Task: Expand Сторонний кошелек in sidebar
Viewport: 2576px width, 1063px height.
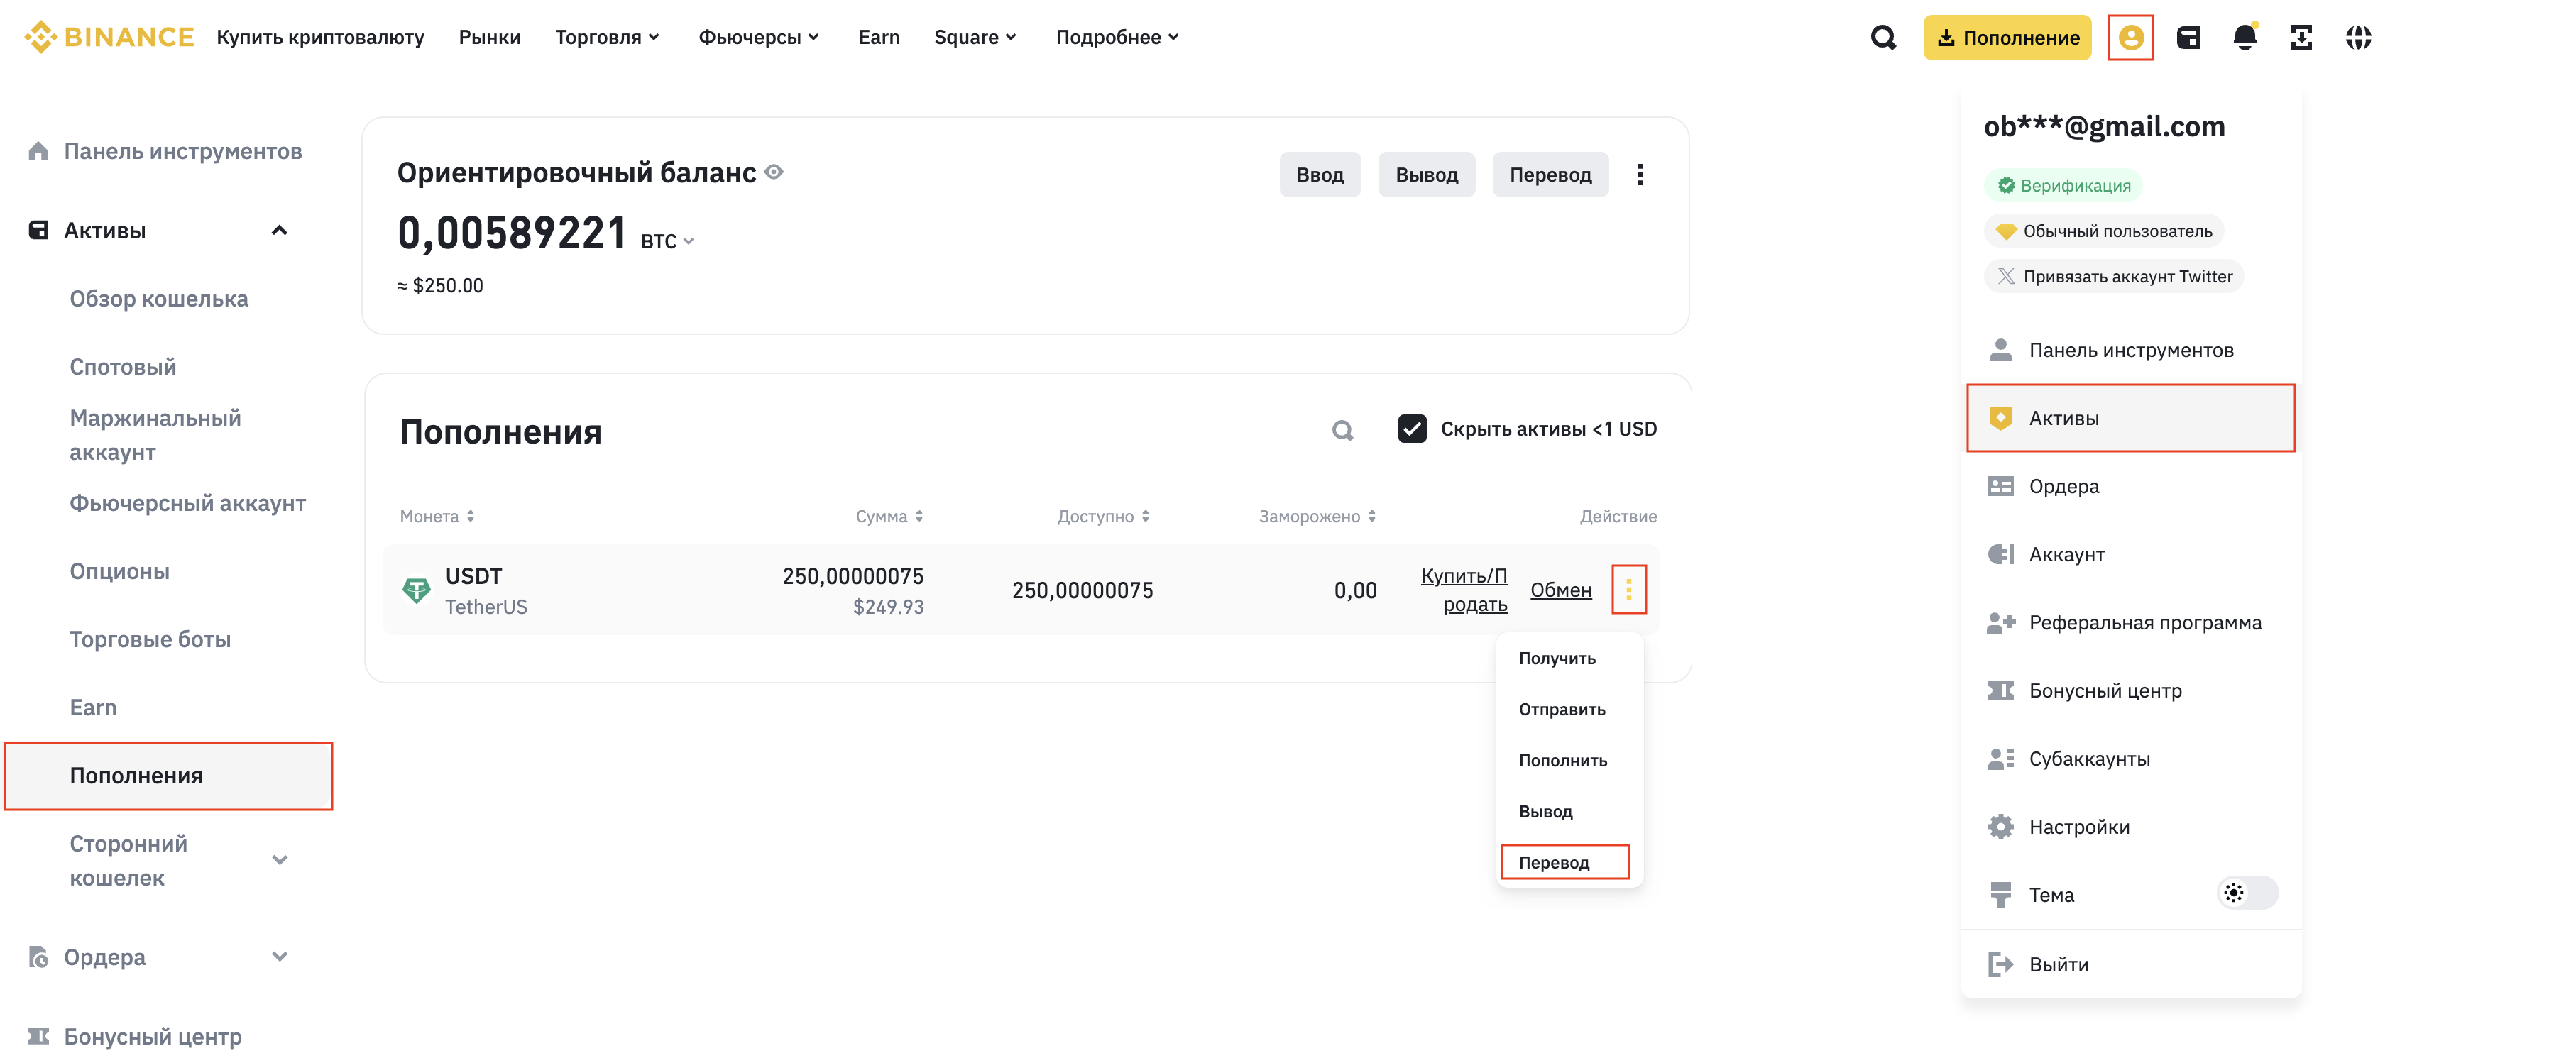Action: click(280, 860)
